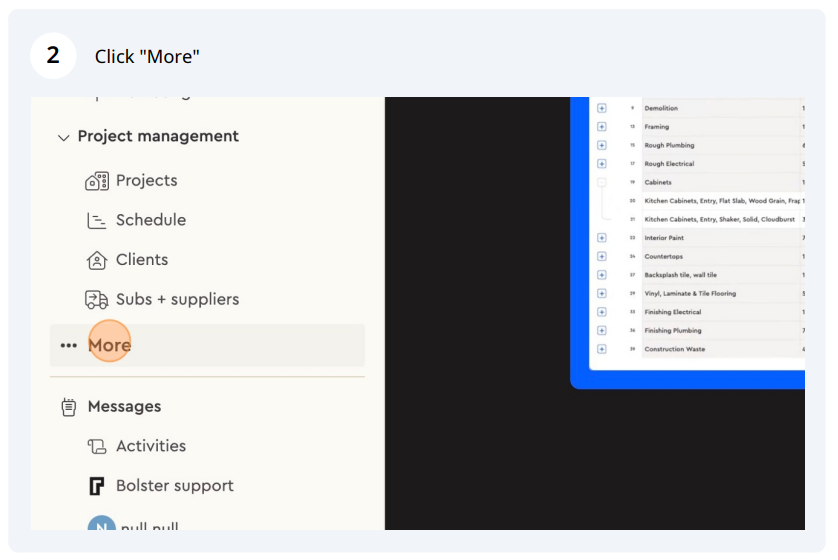Expand the Finishing Electrical row
Screen dimensions: 838x560
(x=602, y=312)
